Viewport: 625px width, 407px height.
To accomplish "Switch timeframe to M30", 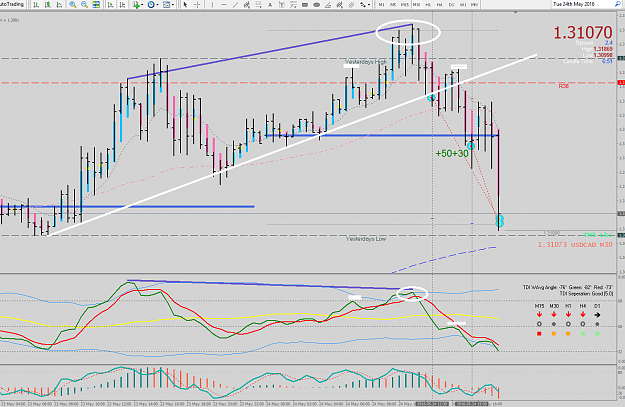I will 417,5.
